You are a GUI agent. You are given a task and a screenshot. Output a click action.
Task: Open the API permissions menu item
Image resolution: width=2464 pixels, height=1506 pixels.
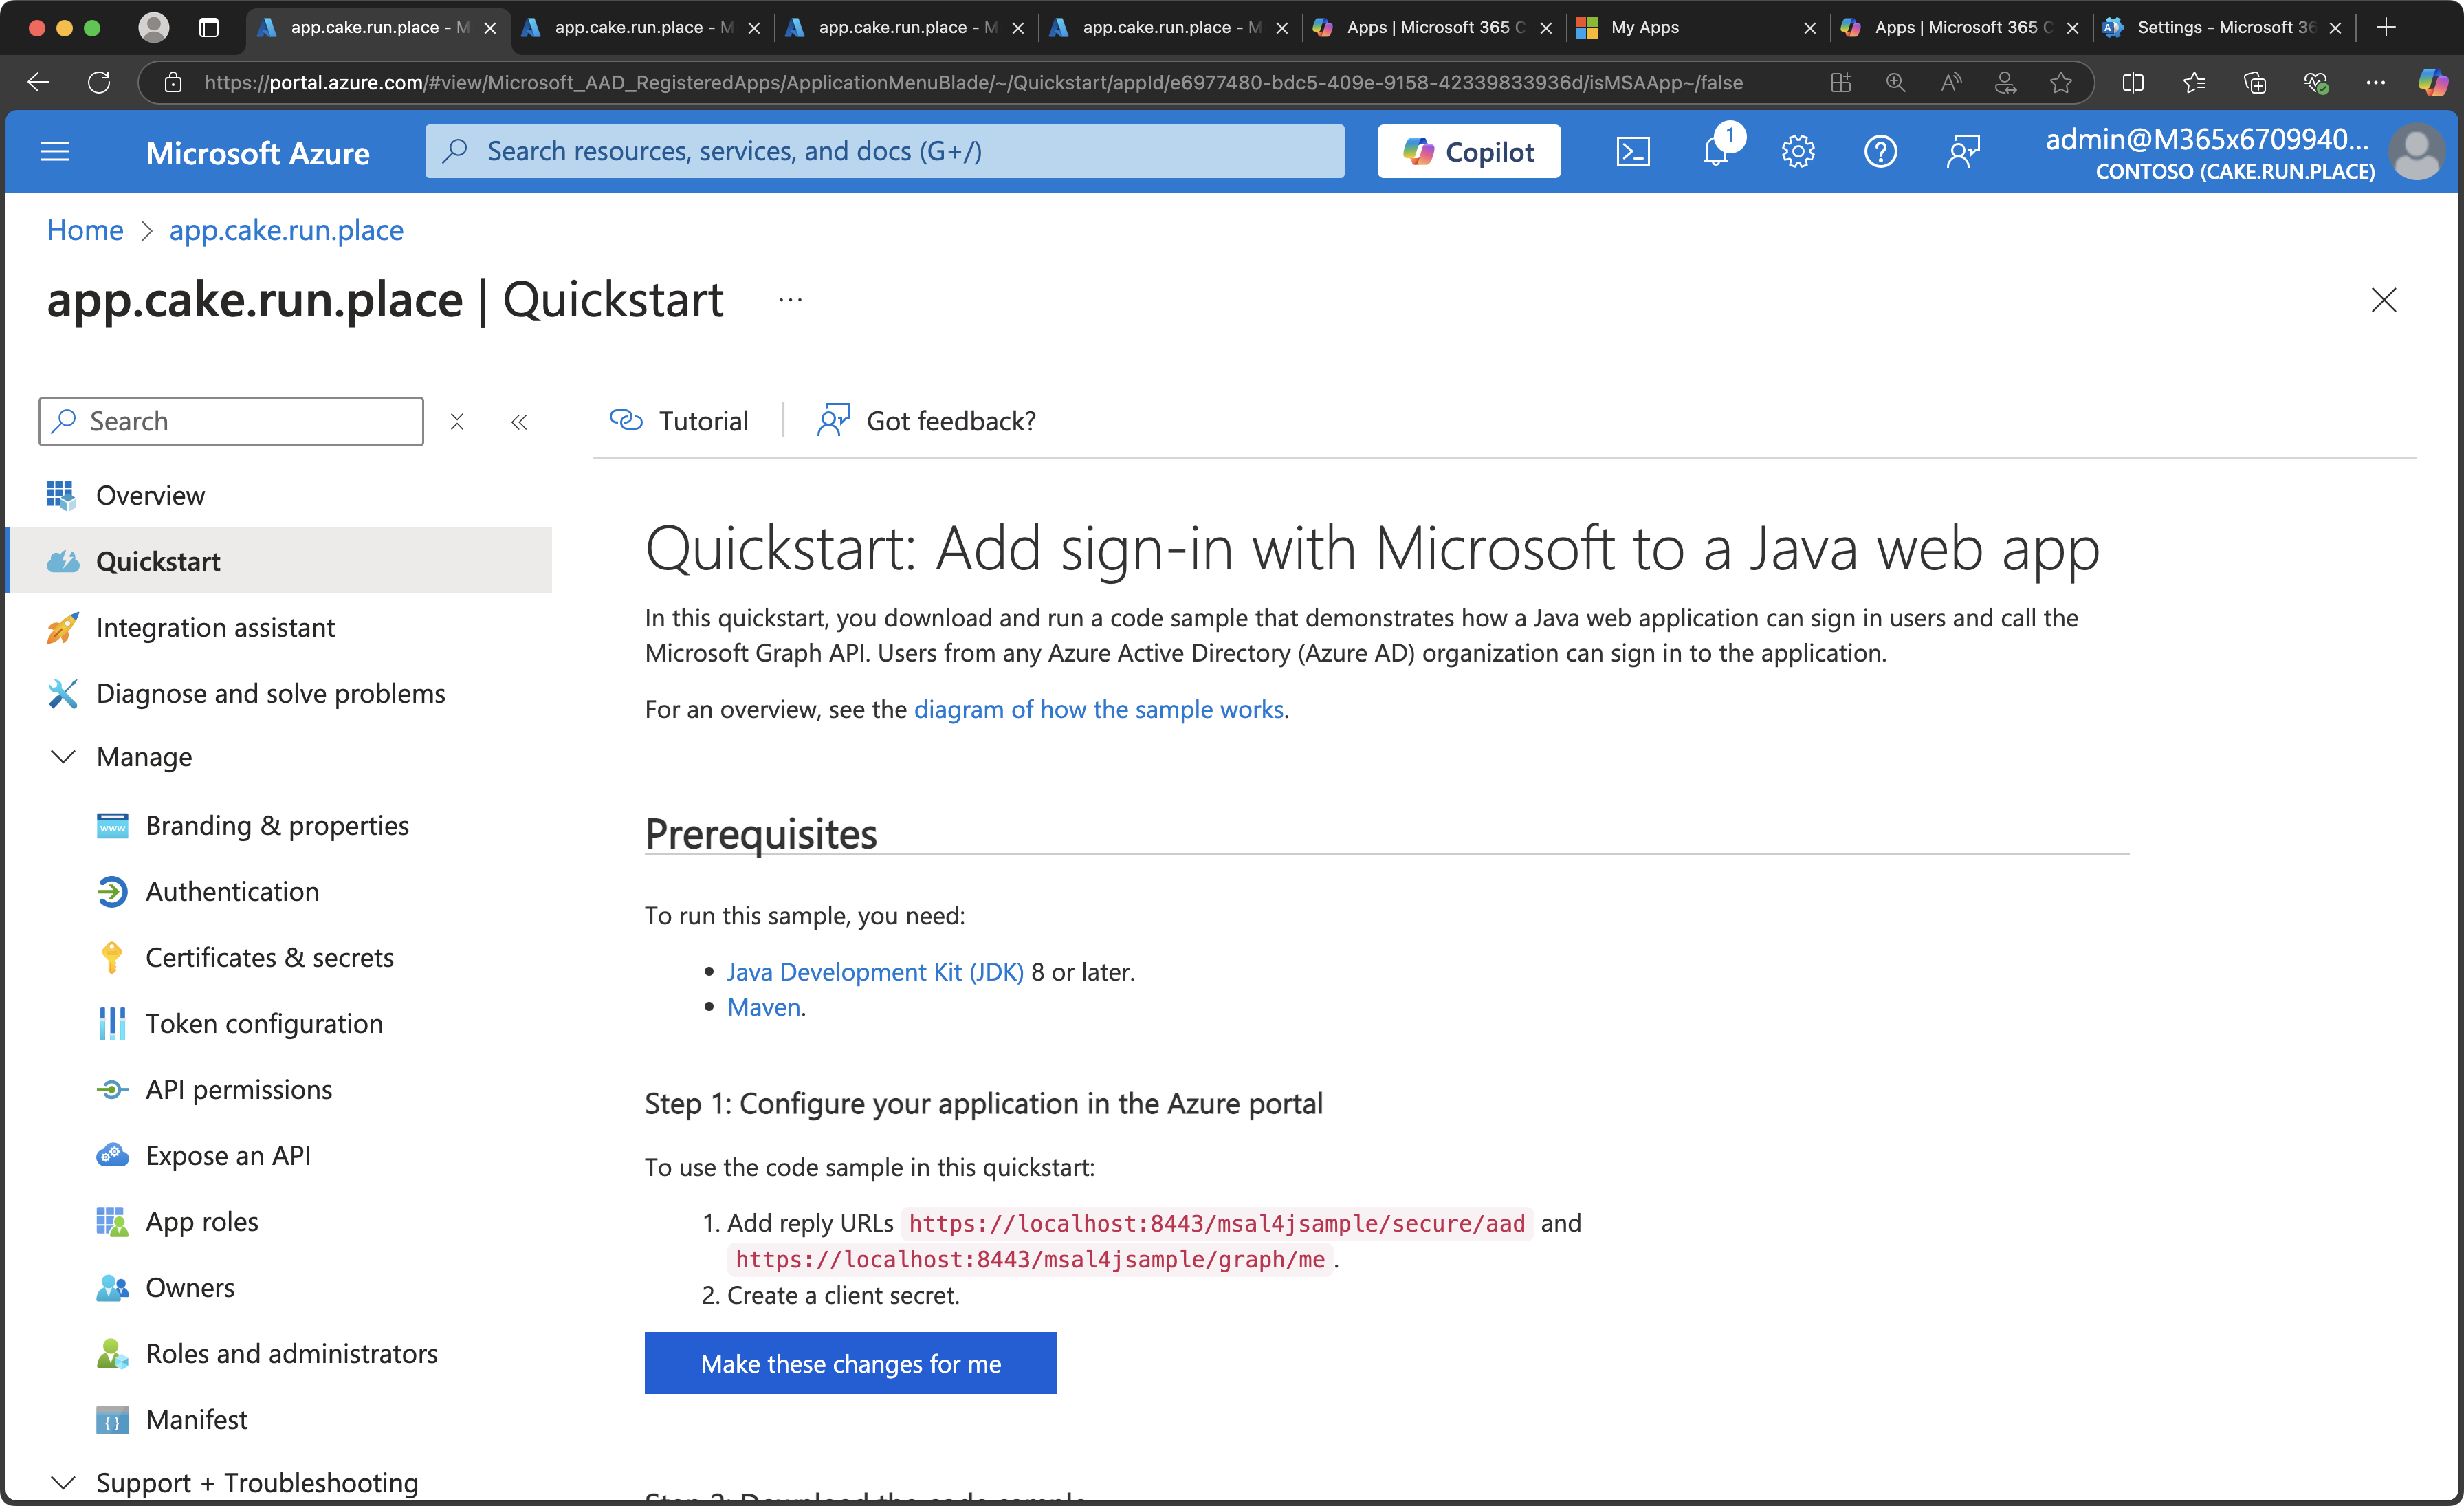(x=238, y=1089)
